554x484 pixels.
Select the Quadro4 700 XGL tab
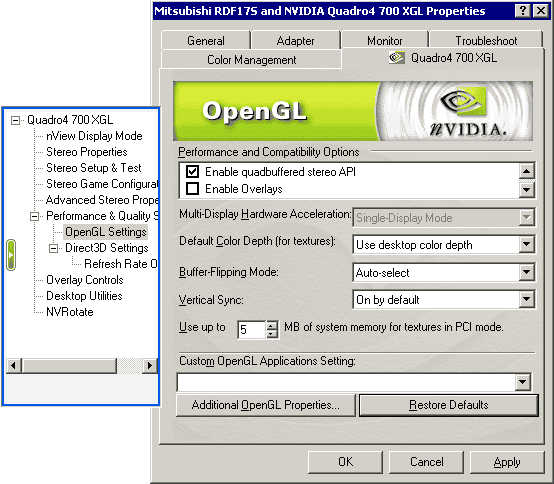[443, 58]
